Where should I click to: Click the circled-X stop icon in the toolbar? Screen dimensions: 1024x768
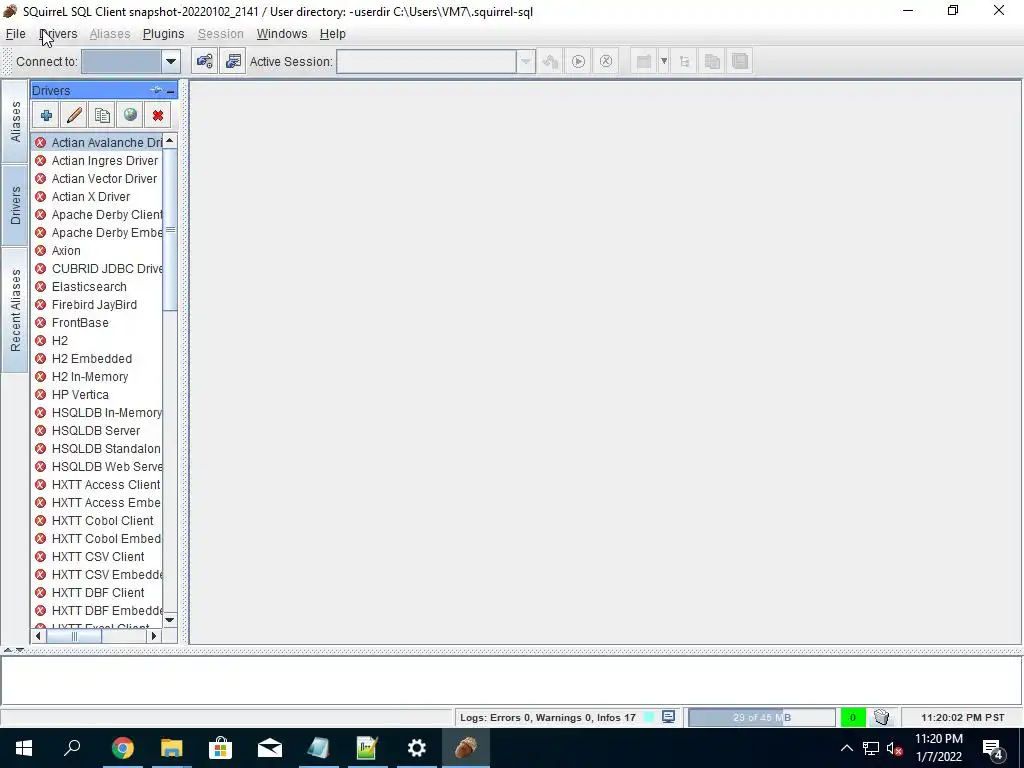[606, 61]
